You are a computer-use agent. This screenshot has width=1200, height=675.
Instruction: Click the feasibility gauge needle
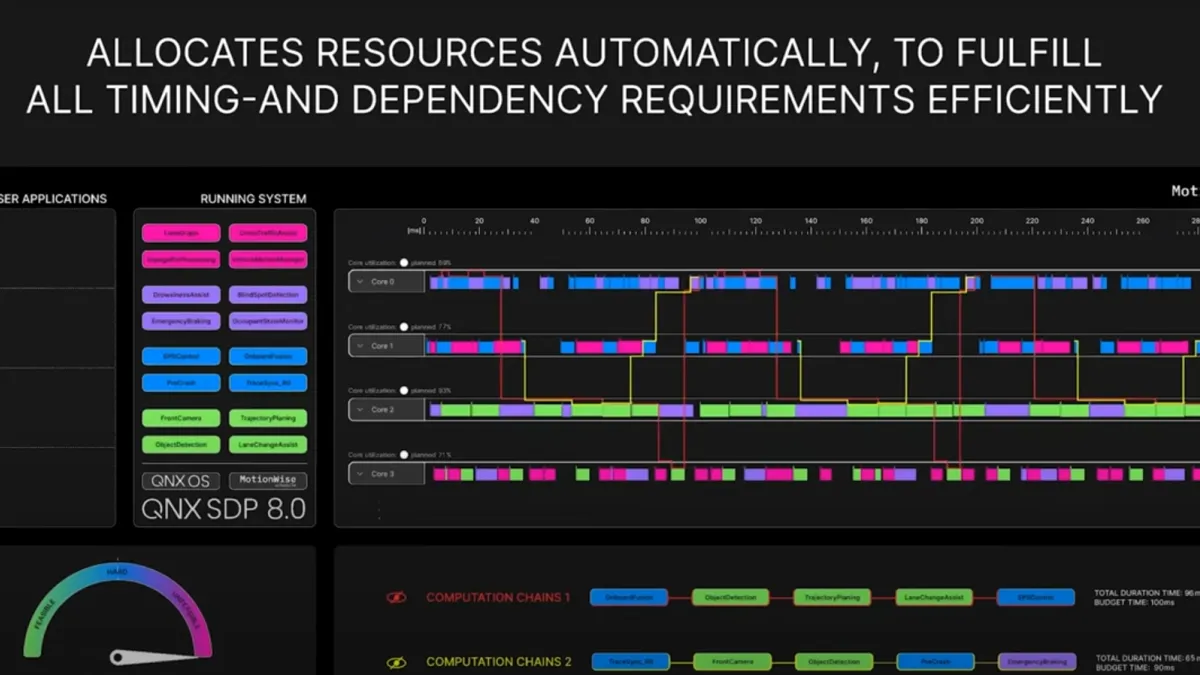coord(150,657)
